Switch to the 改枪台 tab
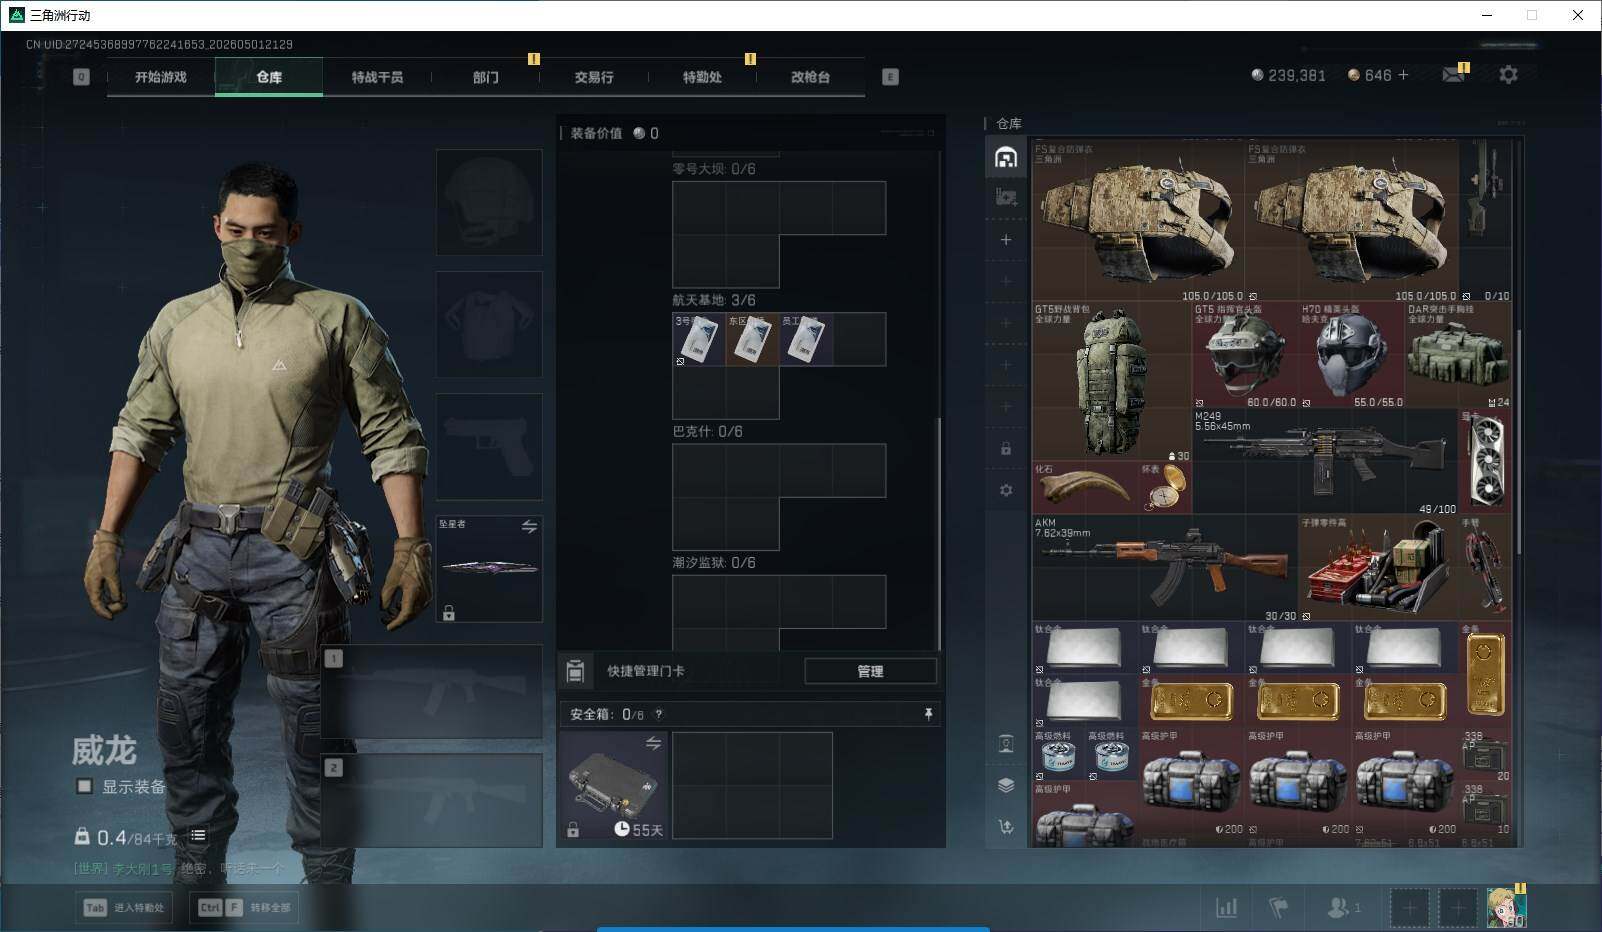 [810, 77]
